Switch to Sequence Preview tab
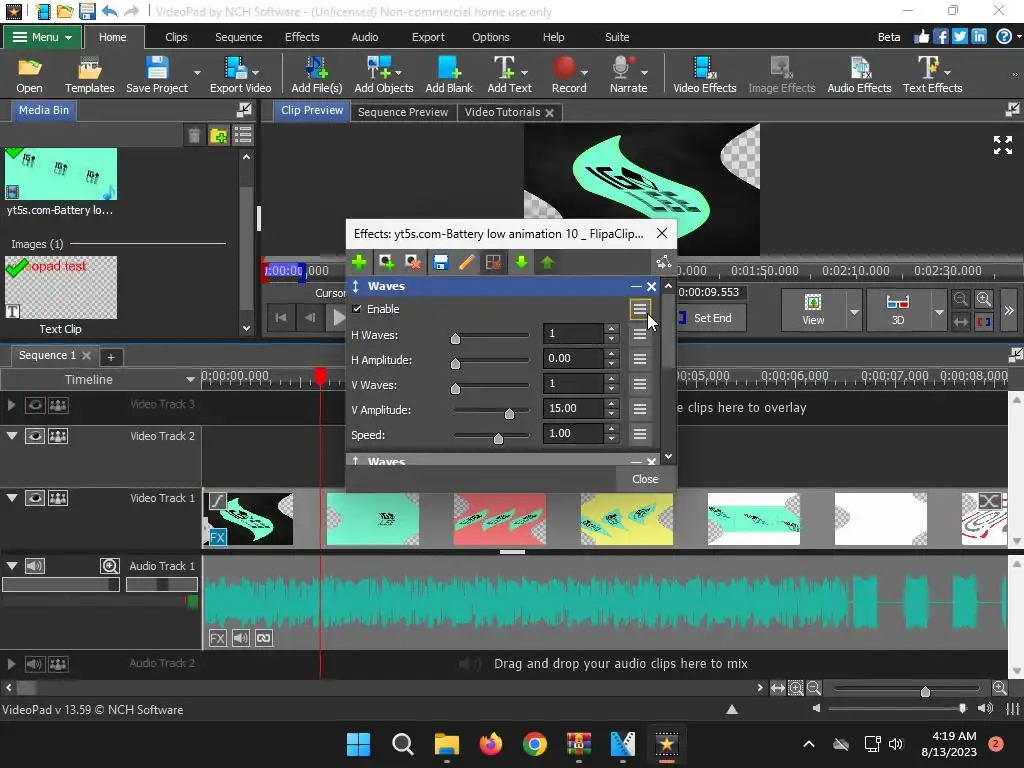This screenshot has height=768, width=1024. point(403,112)
